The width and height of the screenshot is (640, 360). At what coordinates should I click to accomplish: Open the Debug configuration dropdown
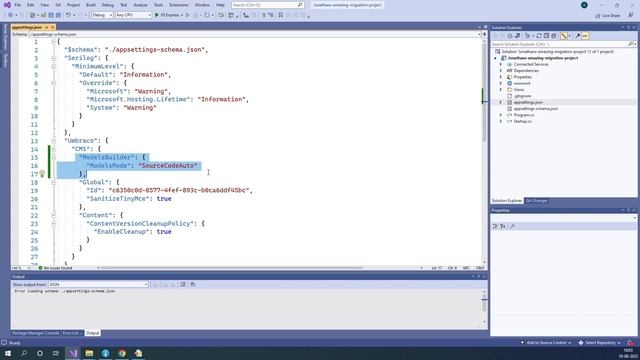(x=102, y=15)
